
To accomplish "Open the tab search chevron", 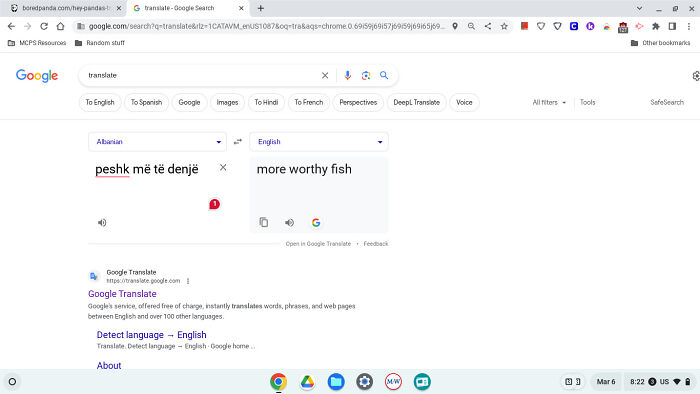I will coord(639,8).
